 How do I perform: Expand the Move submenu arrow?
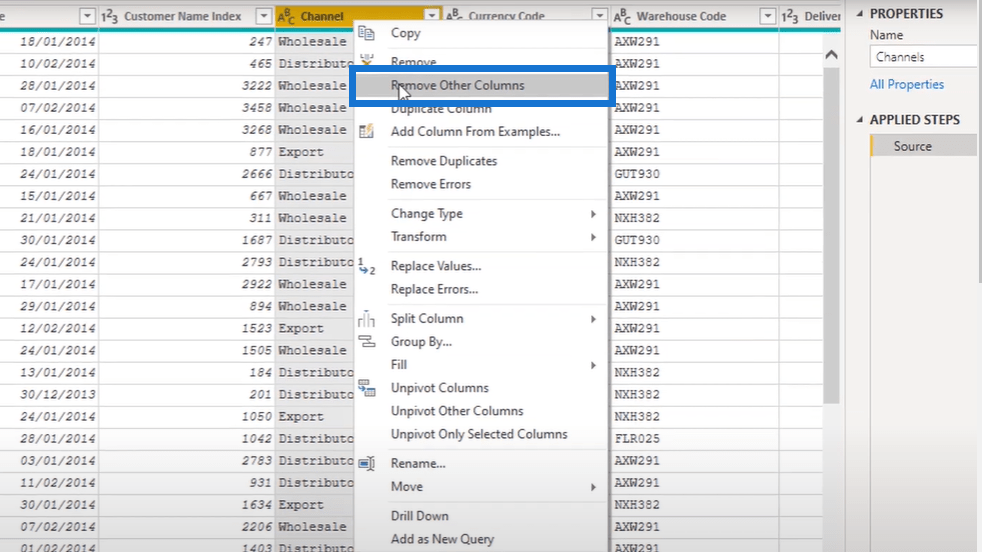[x=592, y=487]
